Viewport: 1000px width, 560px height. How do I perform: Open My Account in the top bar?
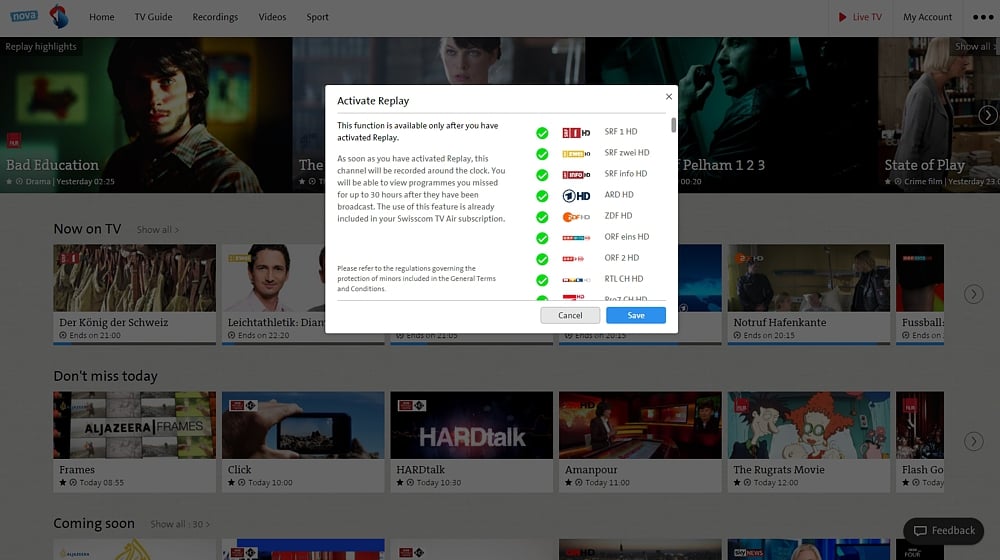(x=927, y=17)
